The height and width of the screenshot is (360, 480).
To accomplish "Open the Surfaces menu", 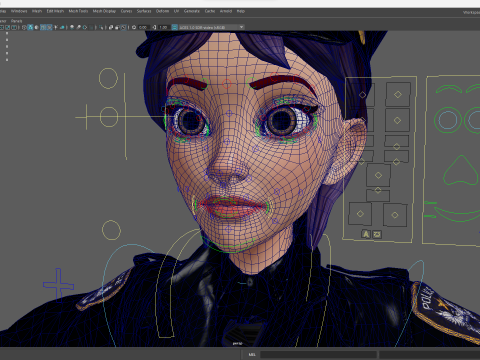I will pyautogui.click(x=144, y=11).
